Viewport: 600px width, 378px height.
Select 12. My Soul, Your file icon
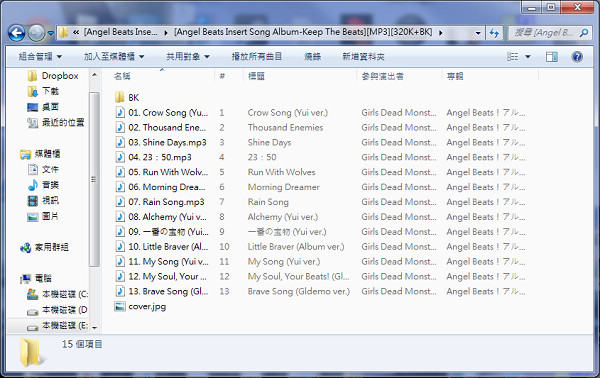(x=120, y=276)
